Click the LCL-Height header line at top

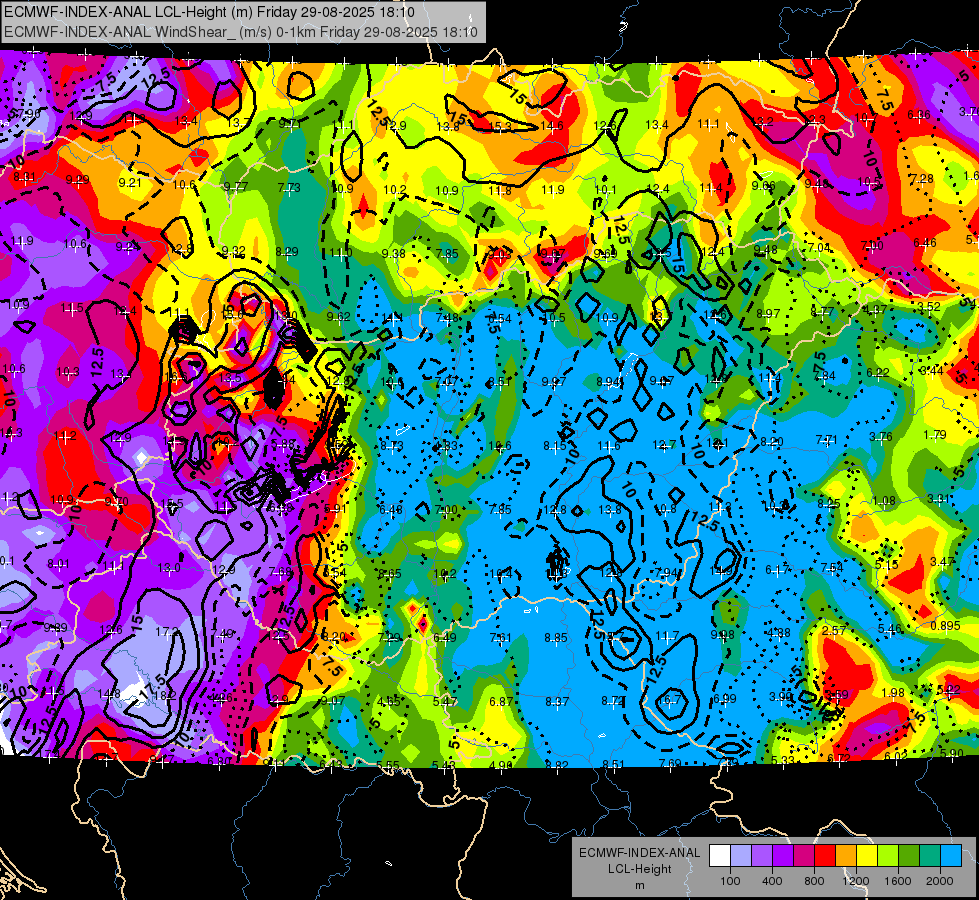pyautogui.click(x=209, y=12)
